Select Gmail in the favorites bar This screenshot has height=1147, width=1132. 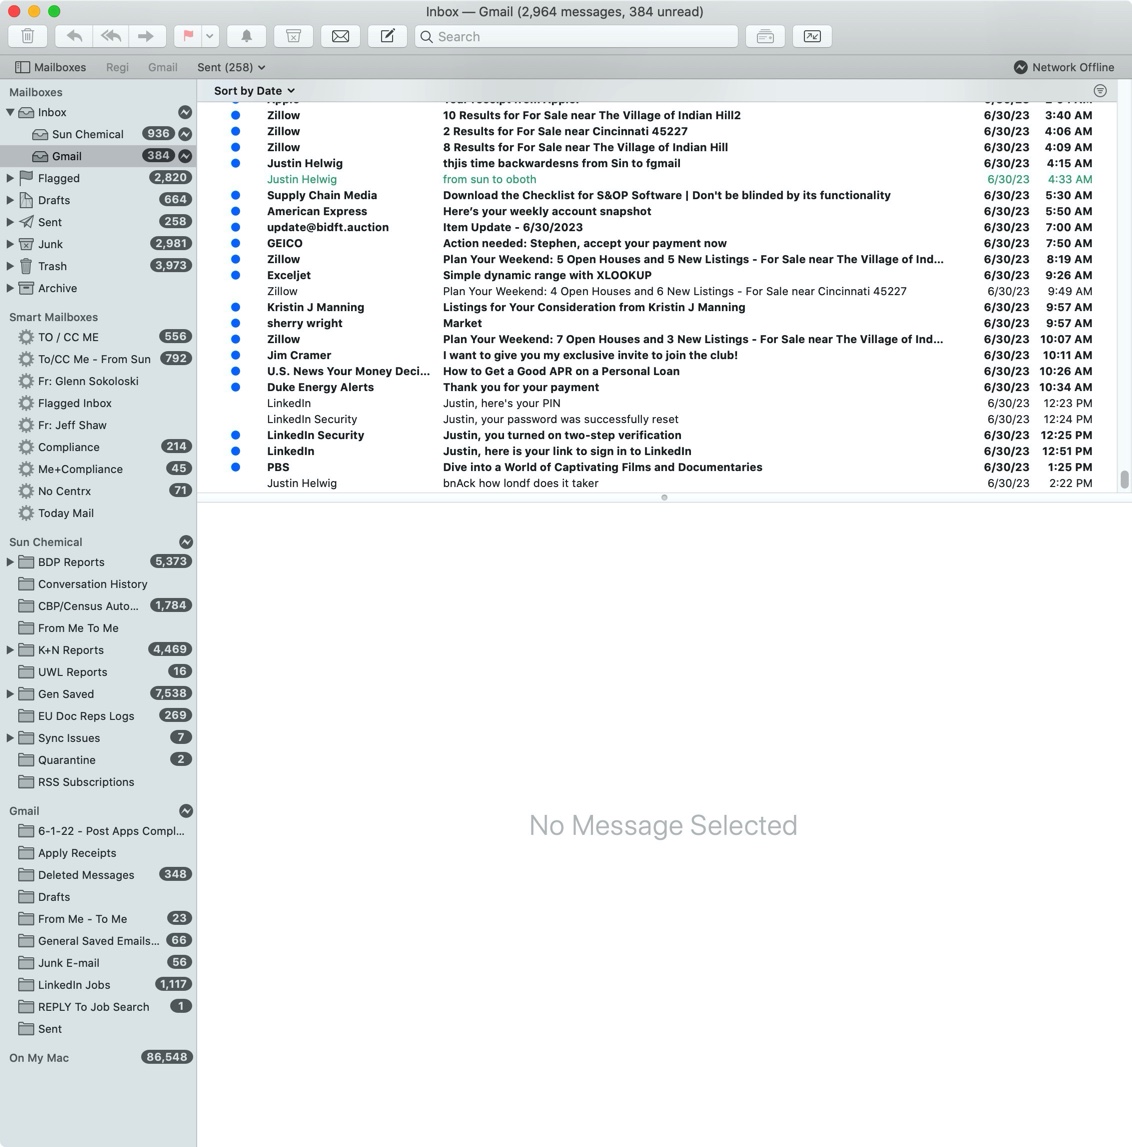162,67
